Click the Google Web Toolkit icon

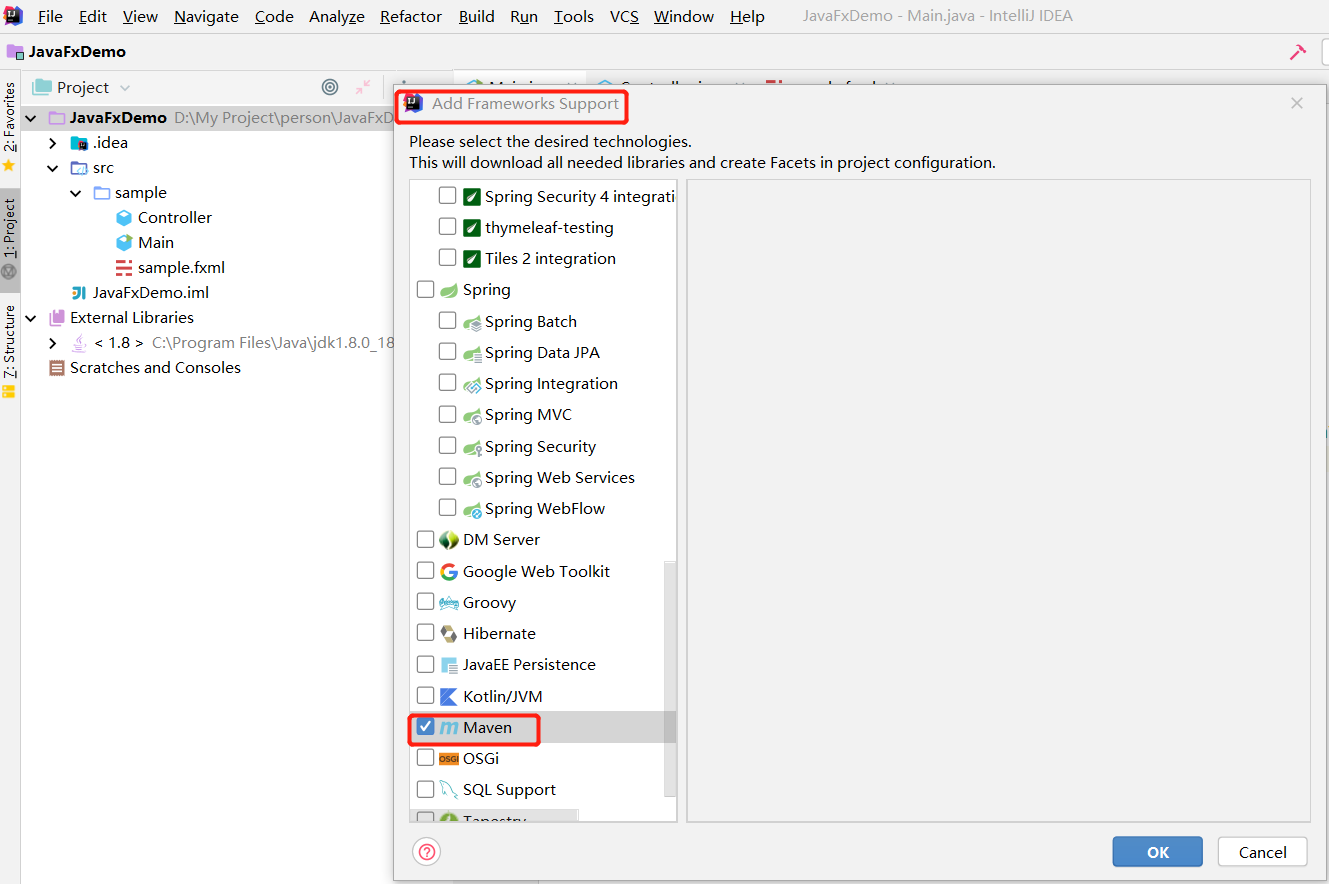pyautogui.click(x=449, y=571)
